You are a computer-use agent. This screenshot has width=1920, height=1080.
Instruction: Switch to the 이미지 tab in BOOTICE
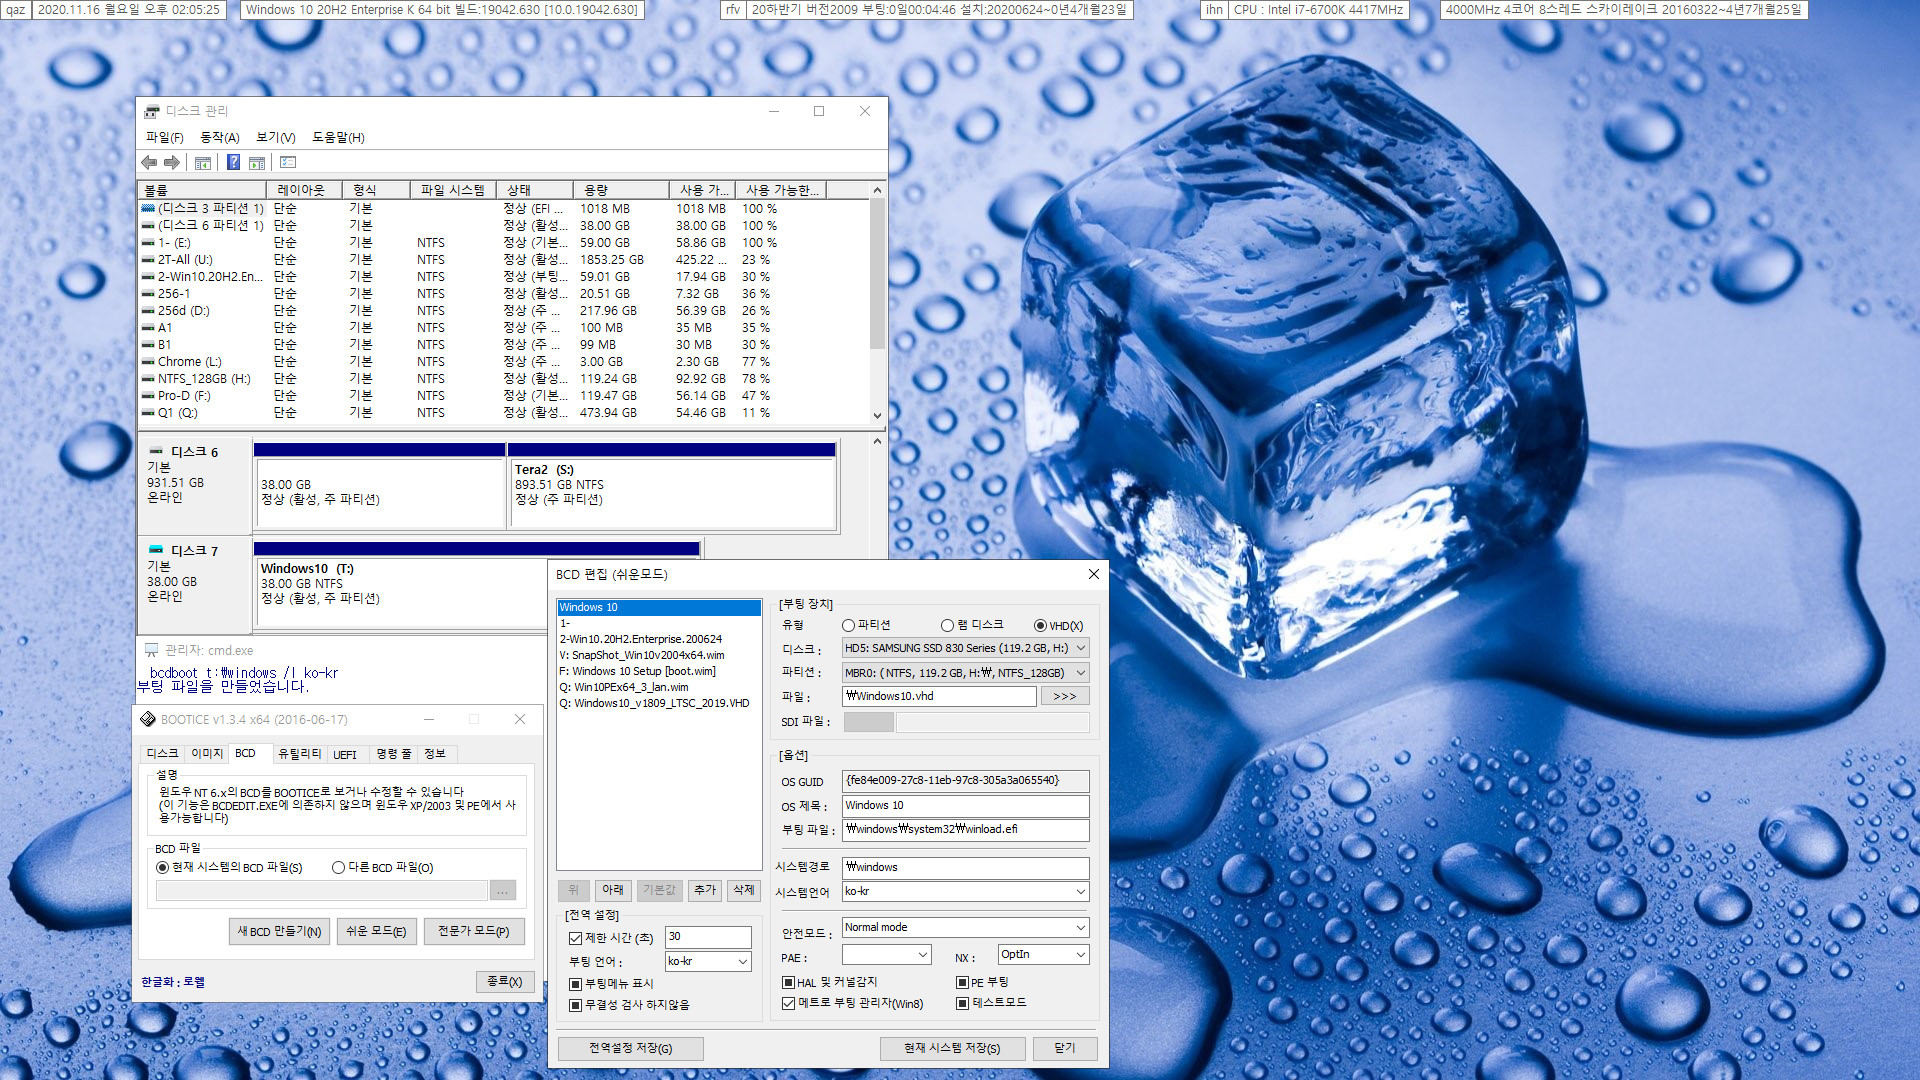coord(207,754)
